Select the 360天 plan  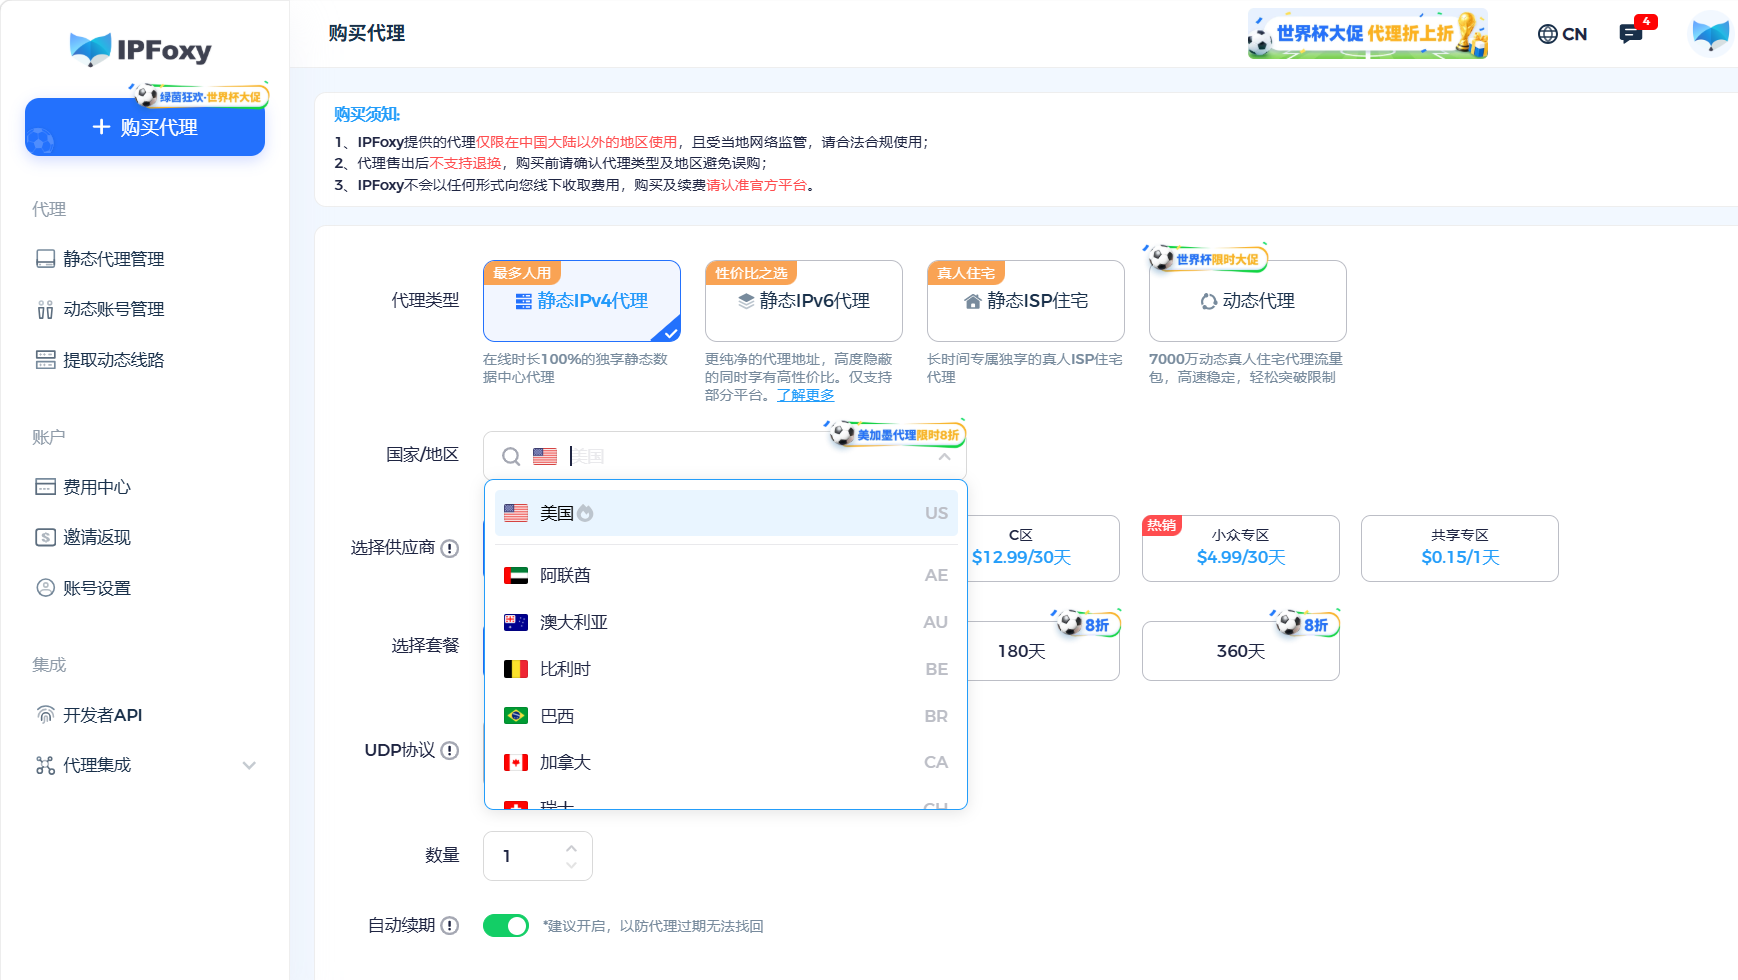[x=1241, y=651]
